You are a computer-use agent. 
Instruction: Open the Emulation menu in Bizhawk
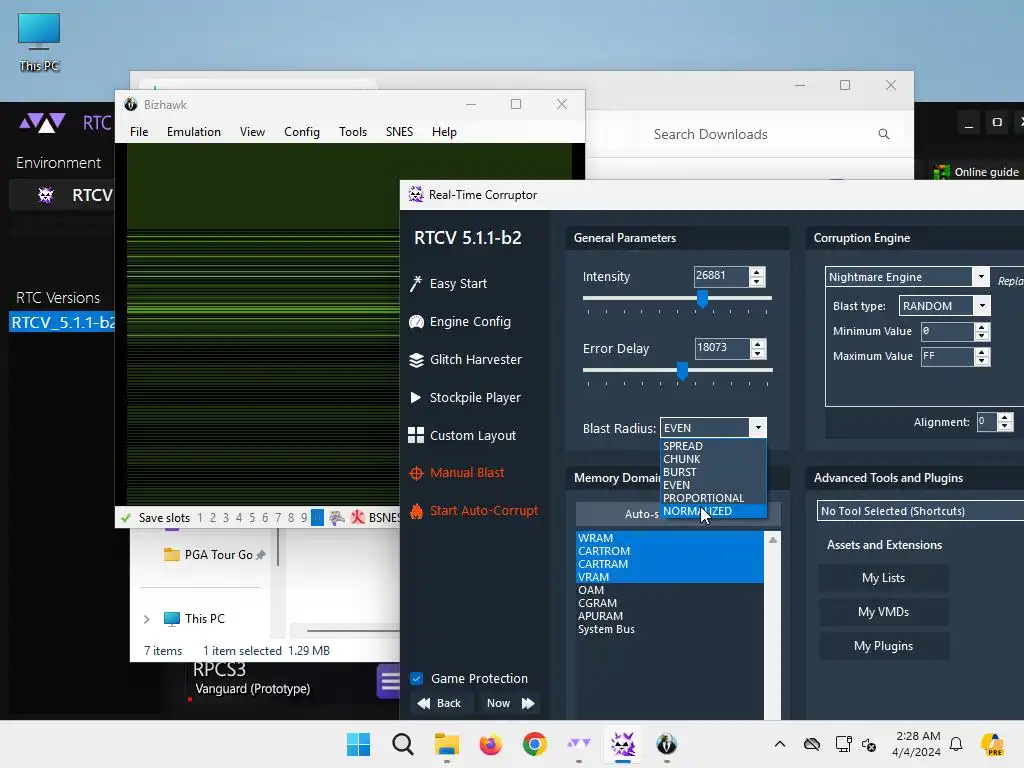(x=194, y=132)
